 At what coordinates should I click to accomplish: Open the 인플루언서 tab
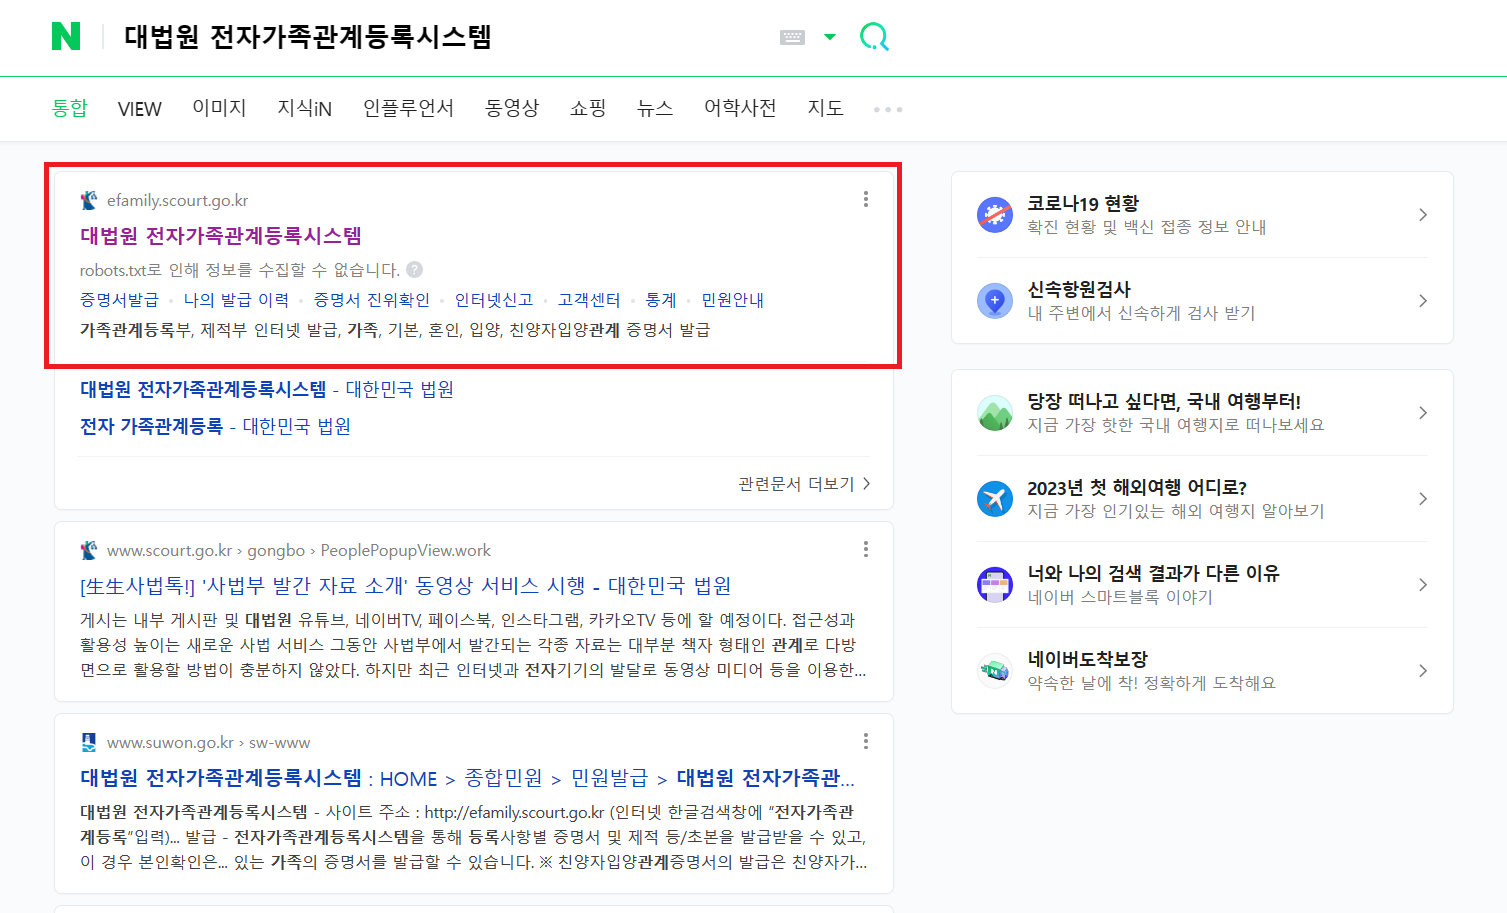(408, 108)
